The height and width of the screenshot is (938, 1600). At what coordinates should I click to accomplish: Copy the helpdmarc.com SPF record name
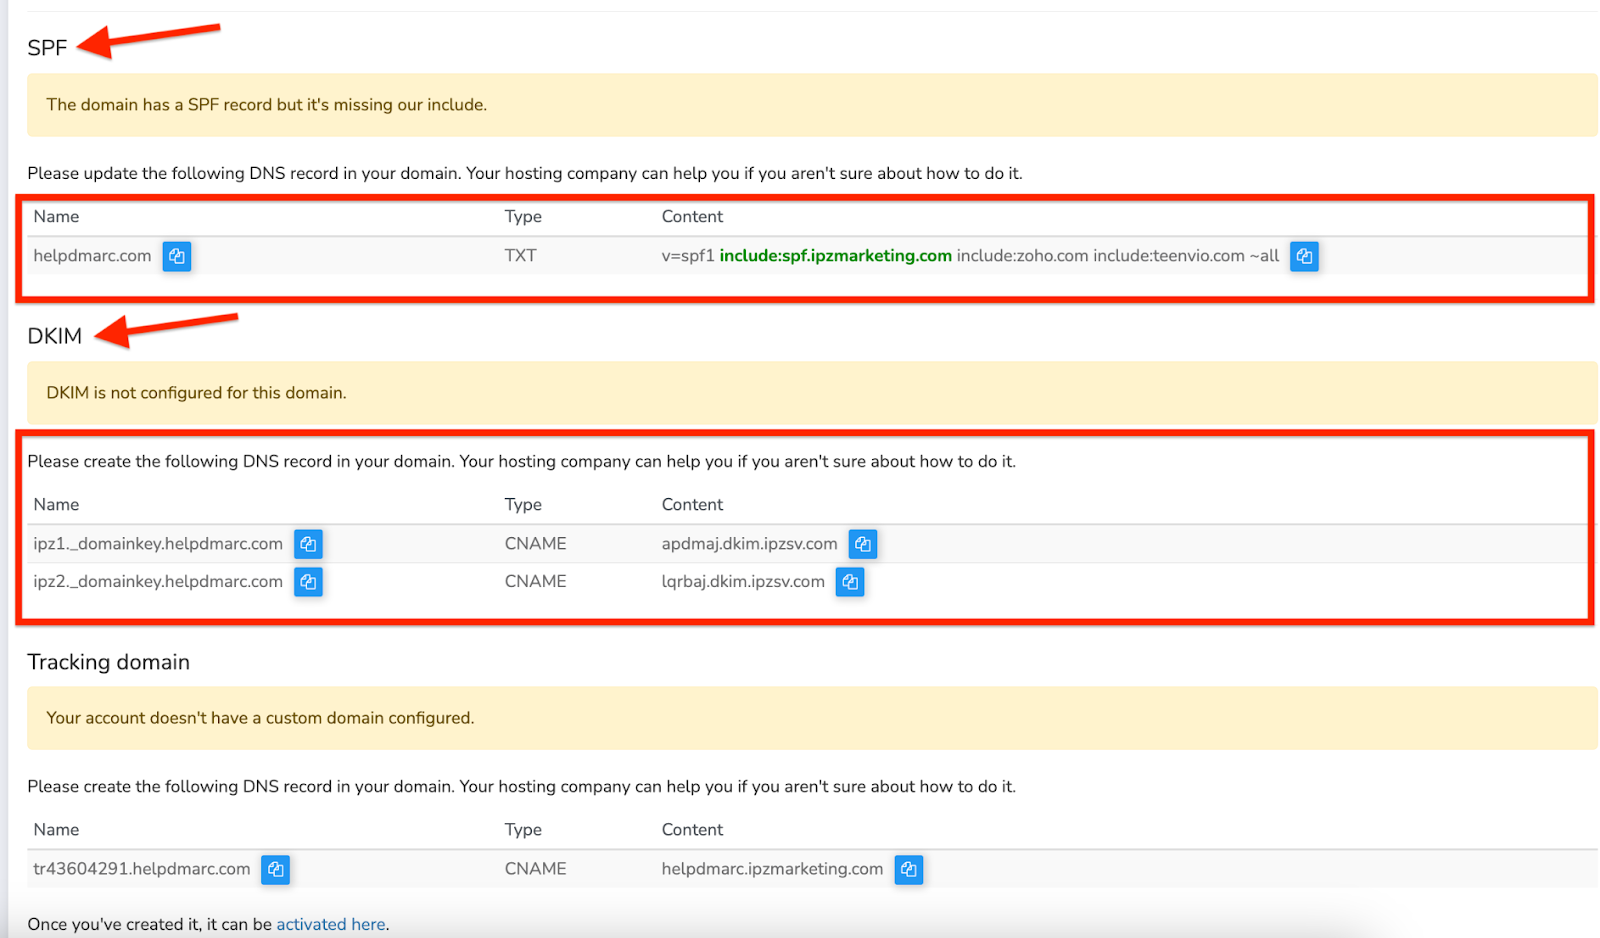176,256
